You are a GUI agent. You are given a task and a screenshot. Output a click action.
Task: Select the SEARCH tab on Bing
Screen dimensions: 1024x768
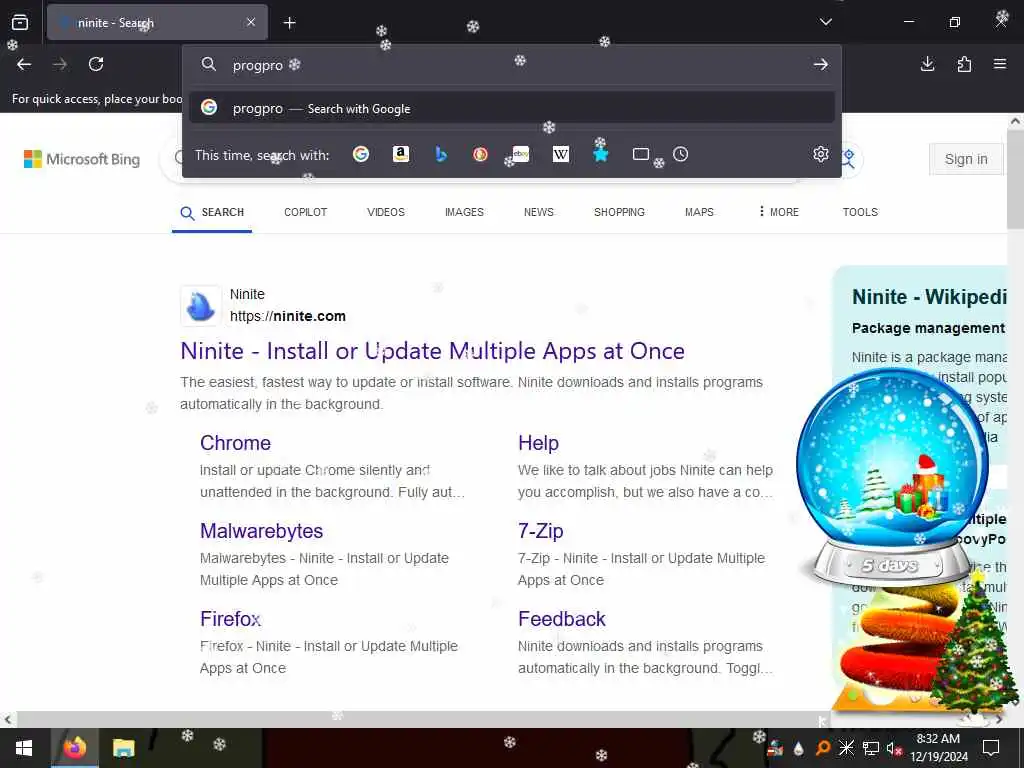[212, 213]
